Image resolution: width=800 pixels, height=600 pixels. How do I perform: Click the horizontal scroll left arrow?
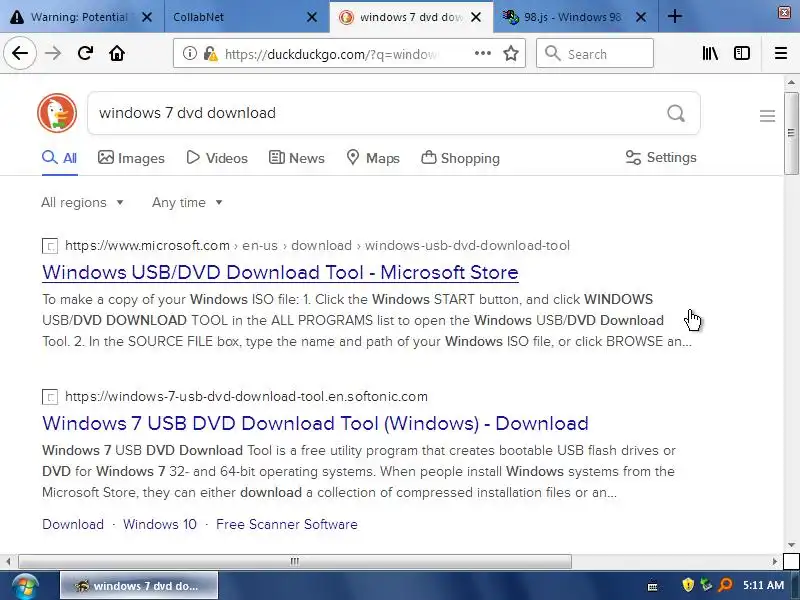coord(8,561)
